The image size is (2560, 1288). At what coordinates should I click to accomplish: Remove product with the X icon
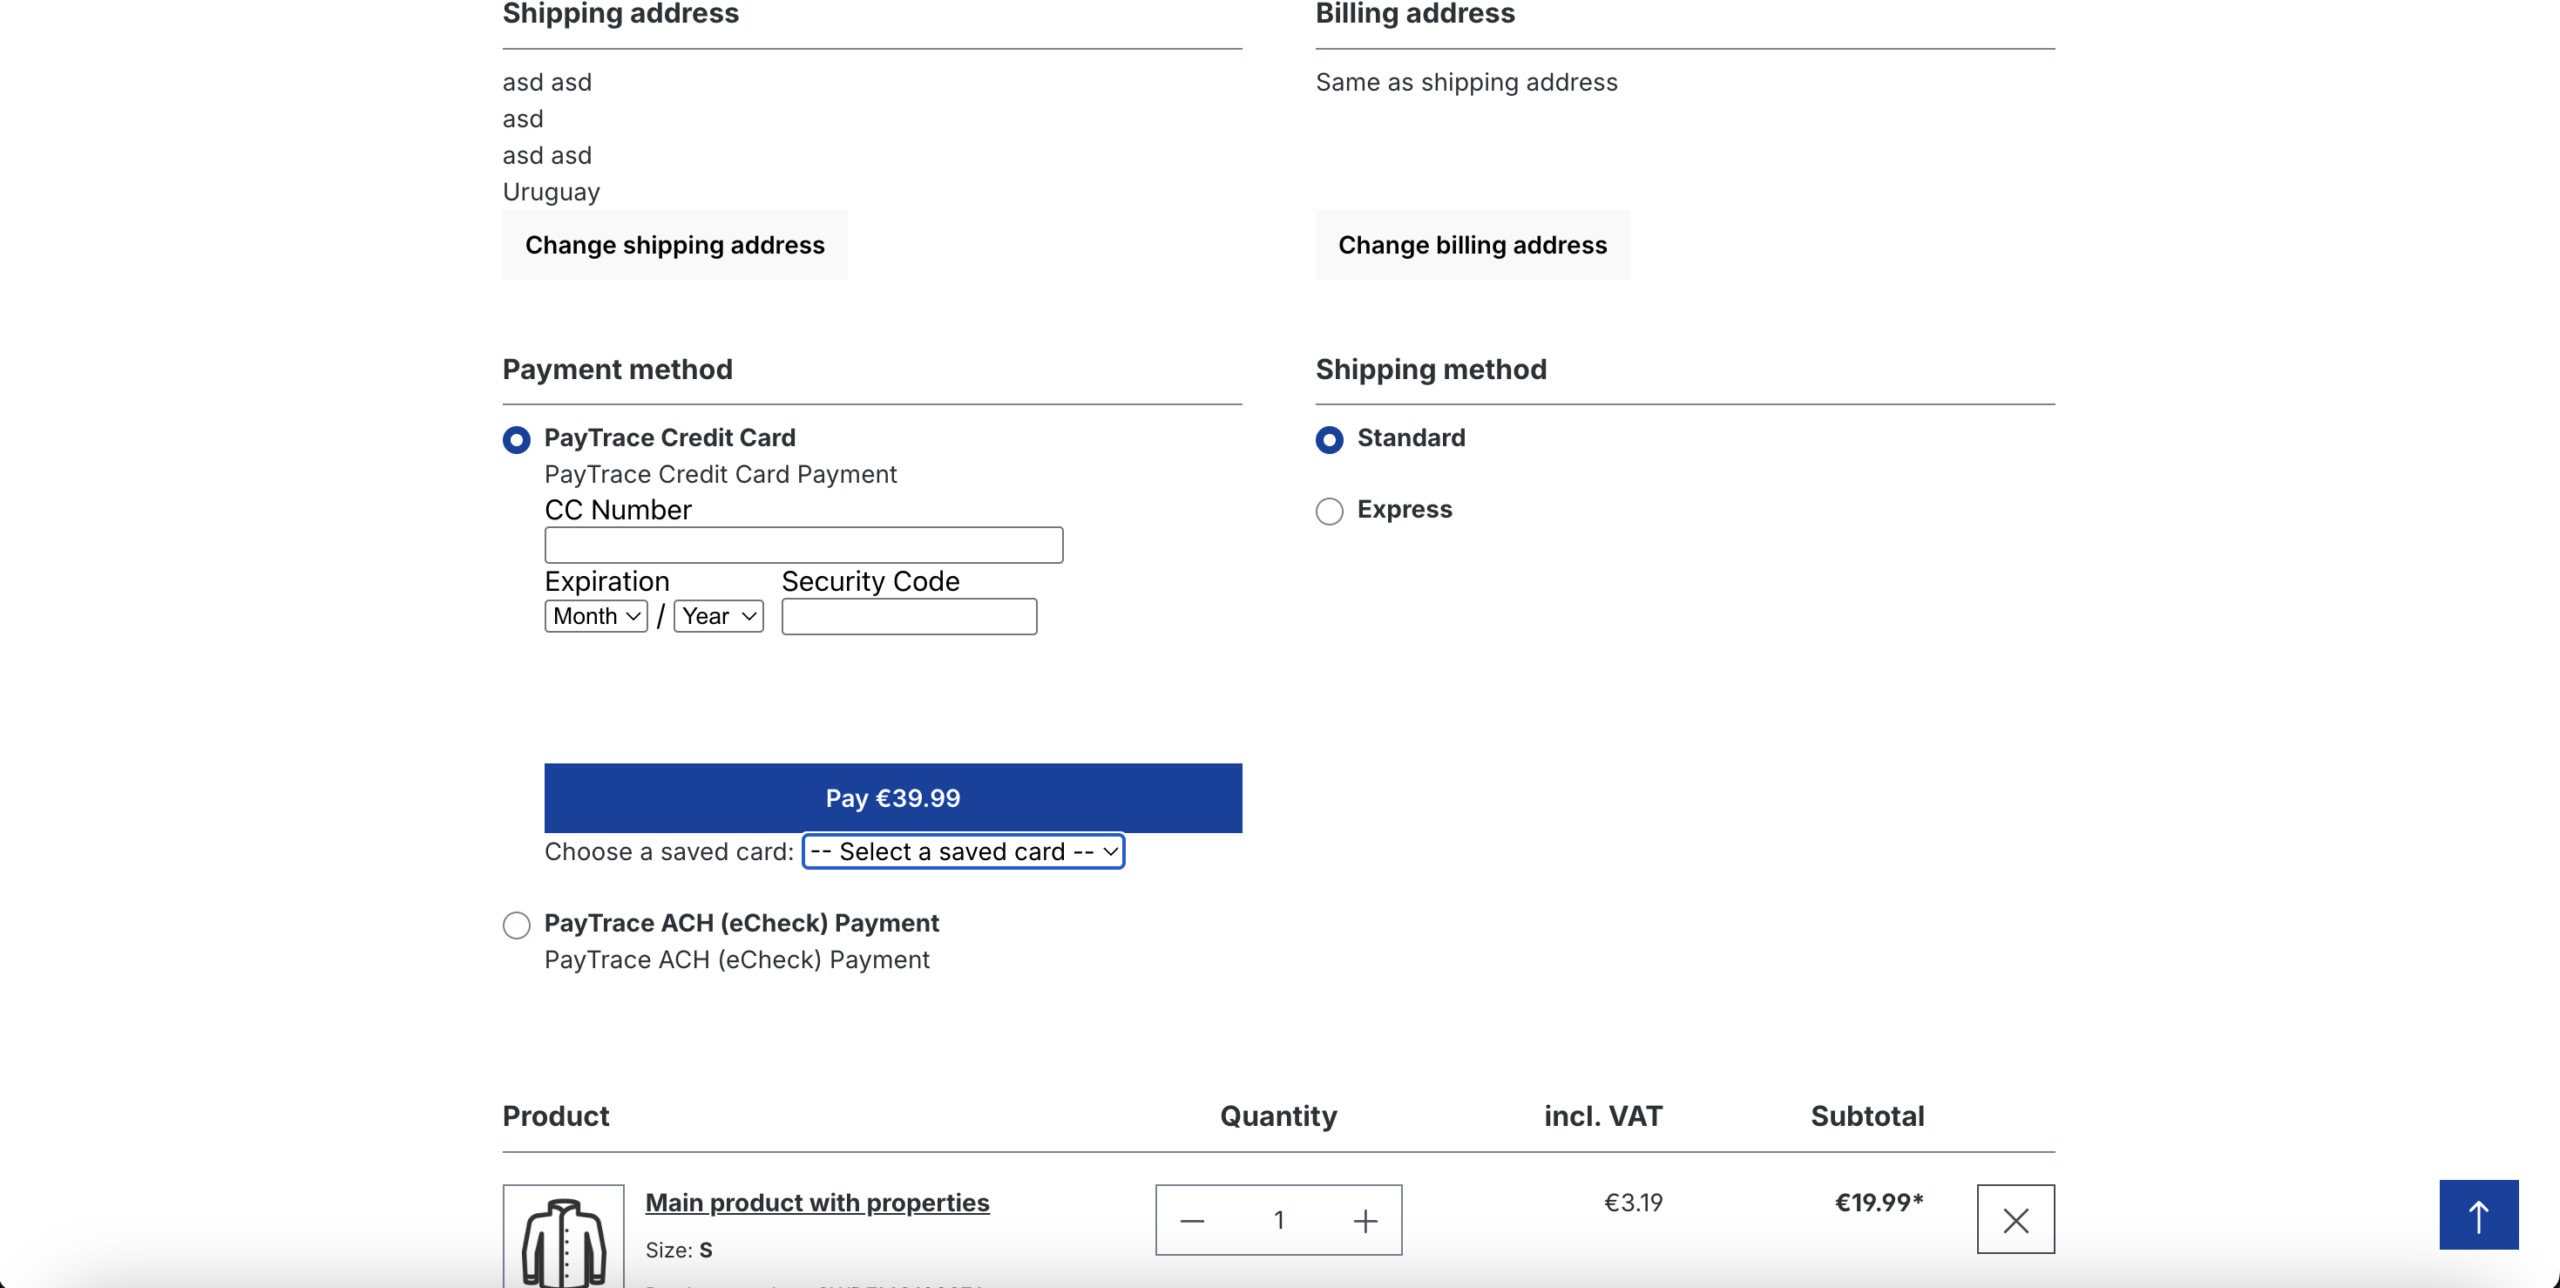(2015, 1219)
